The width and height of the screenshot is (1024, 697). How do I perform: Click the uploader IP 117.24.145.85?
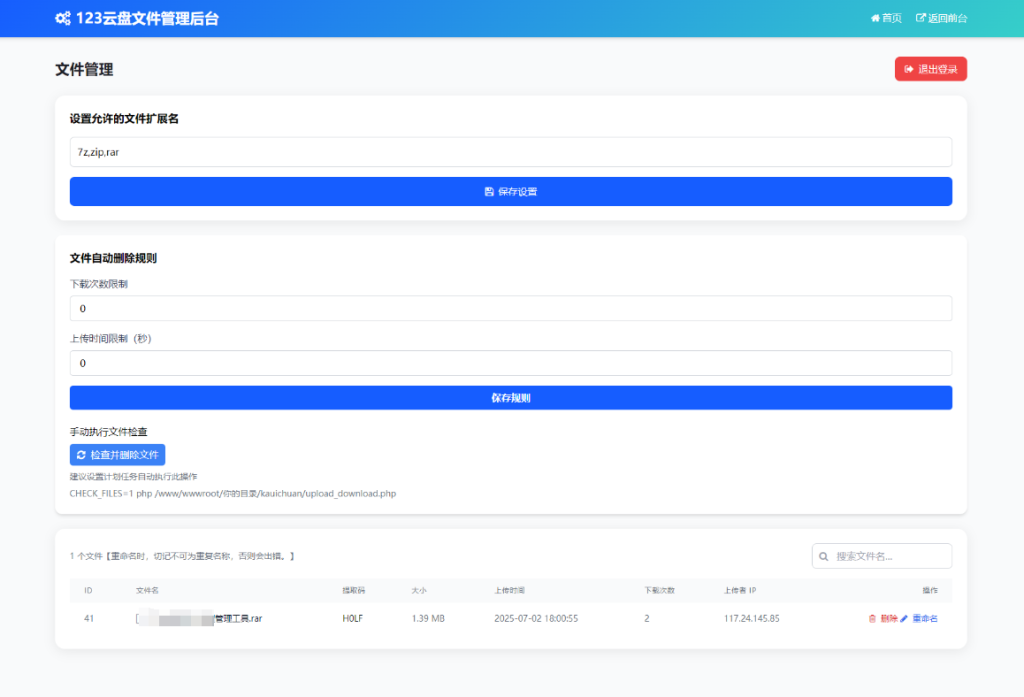pyautogui.click(x=751, y=619)
